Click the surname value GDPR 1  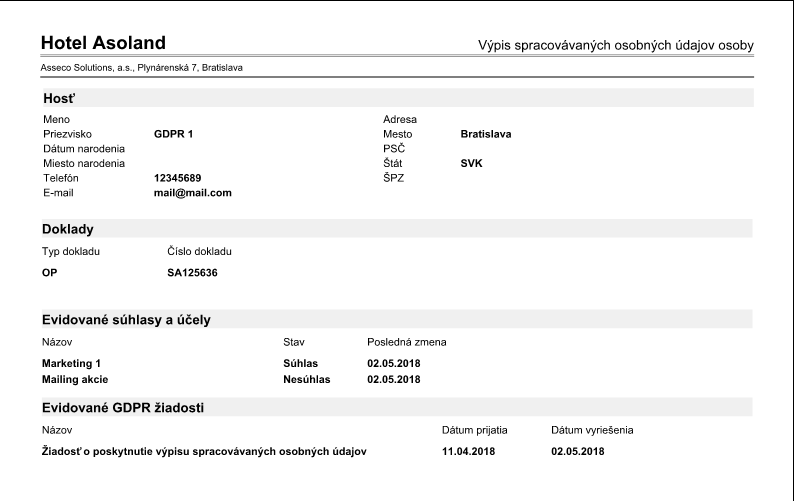pyautogui.click(x=173, y=134)
